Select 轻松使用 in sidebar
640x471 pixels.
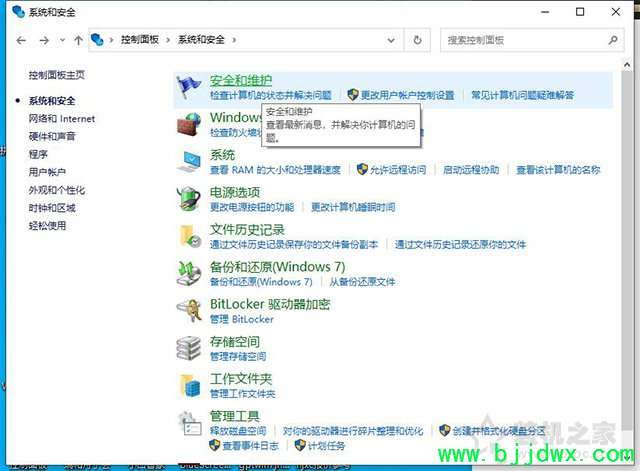[x=47, y=226]
